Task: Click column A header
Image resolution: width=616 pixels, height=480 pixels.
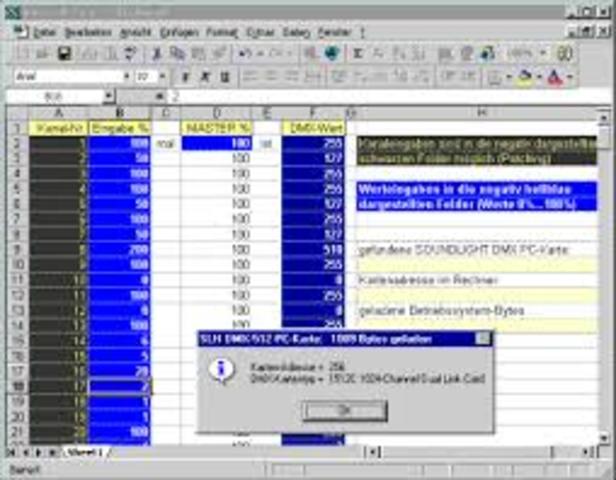Action: 59,113
